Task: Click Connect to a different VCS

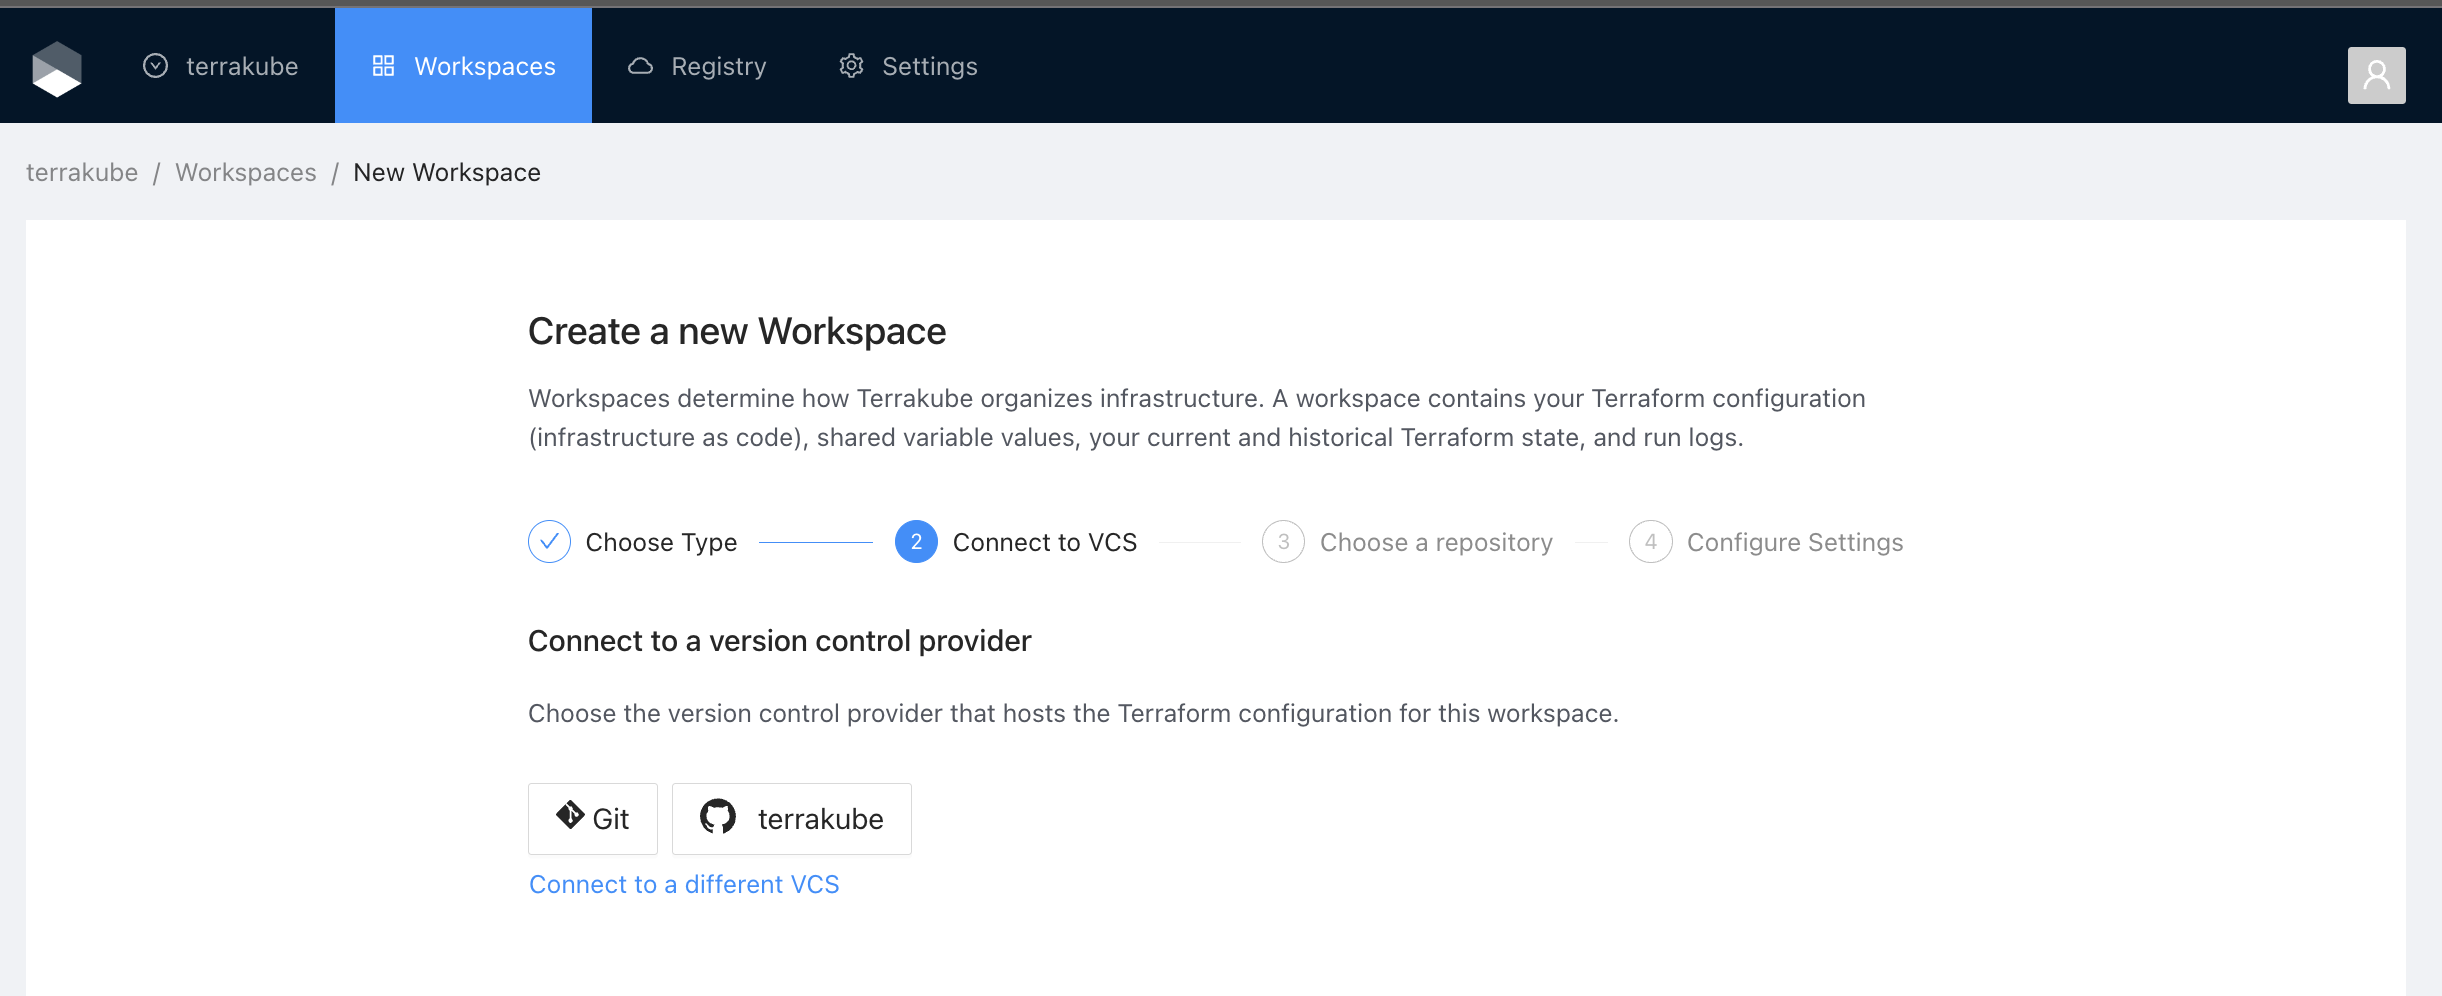Action: (x=684, y=884)
